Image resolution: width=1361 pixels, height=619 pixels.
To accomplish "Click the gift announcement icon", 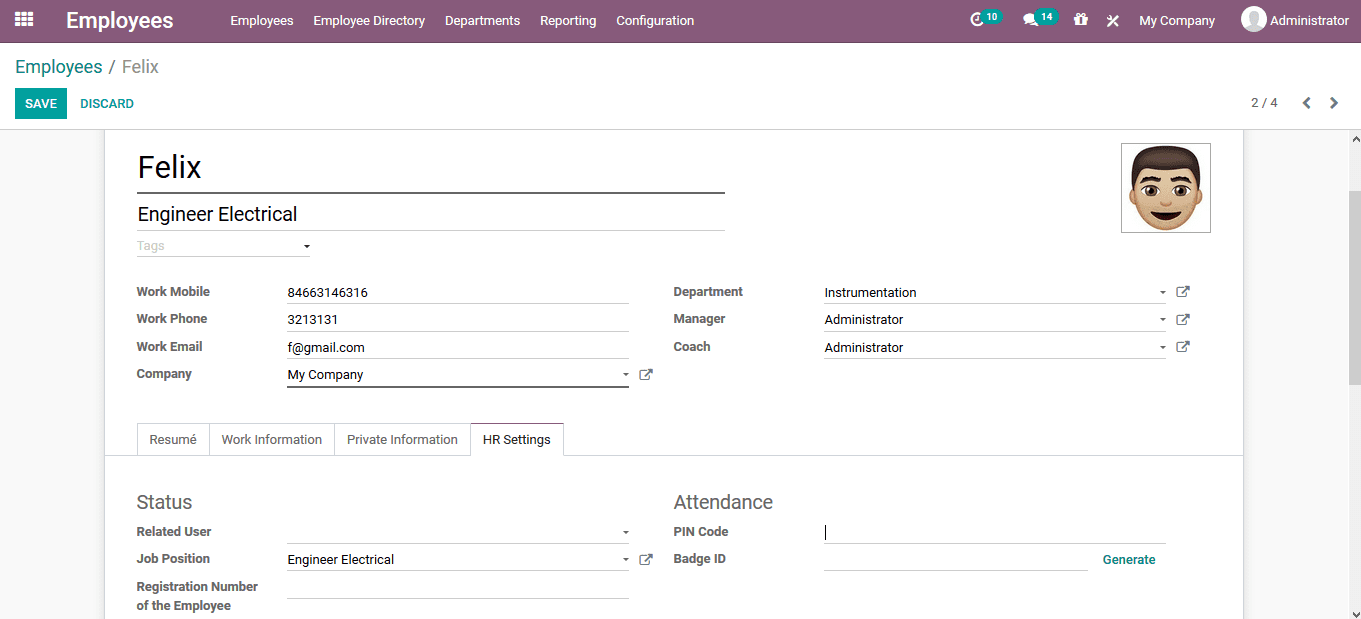I will (x=1080, y=20).
